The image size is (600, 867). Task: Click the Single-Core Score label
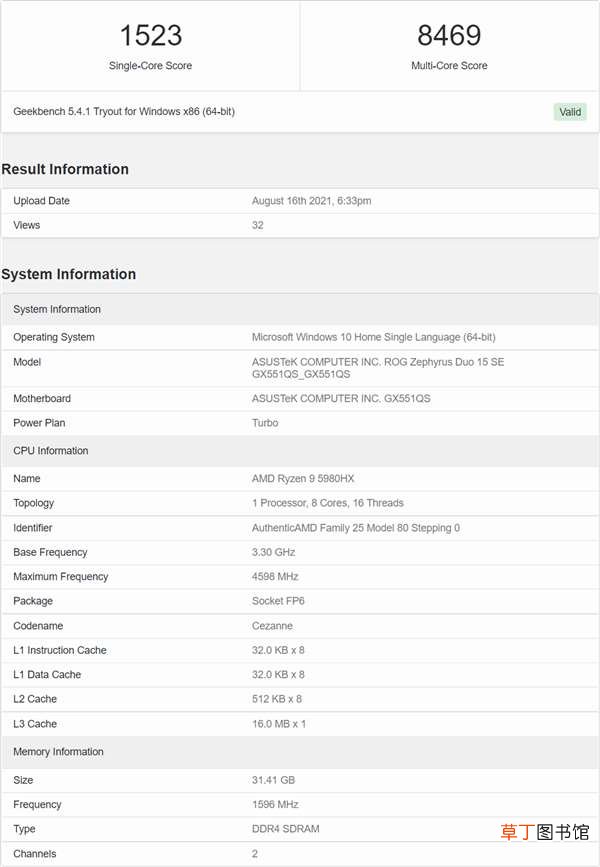(150, 66)
